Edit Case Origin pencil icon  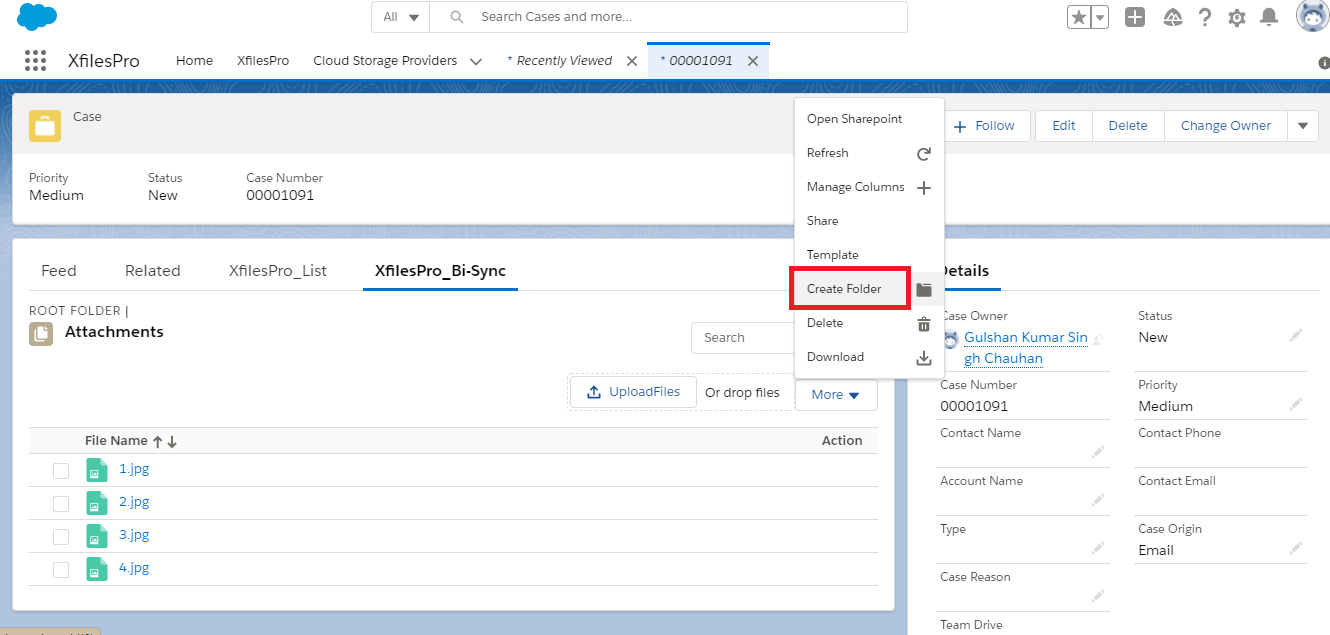[1296, 549]
